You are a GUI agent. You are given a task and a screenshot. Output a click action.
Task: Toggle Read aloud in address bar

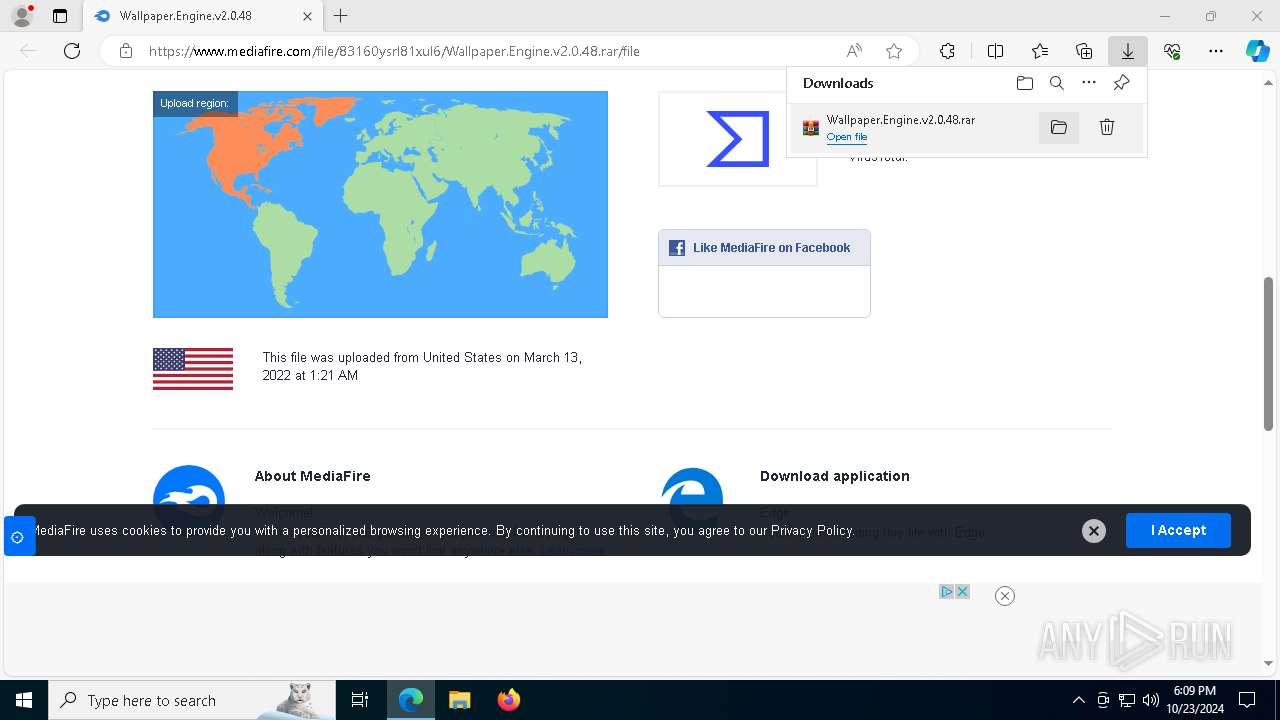[x=854, y=51]
